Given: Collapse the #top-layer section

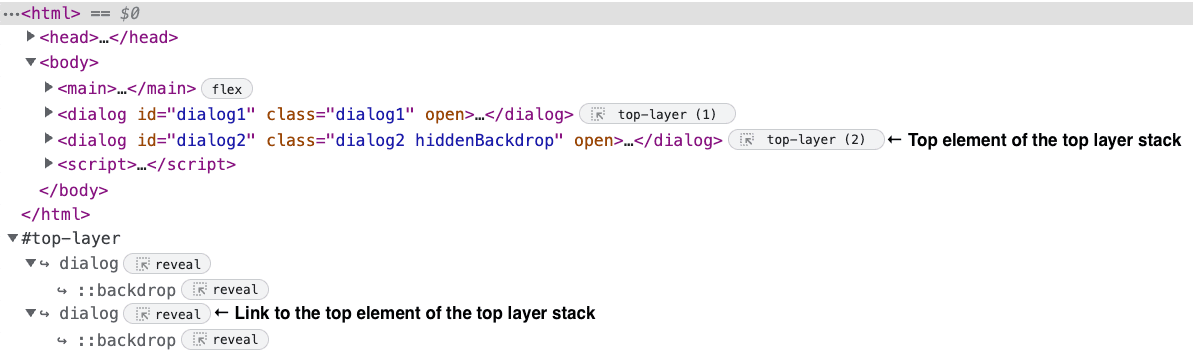Looking at the screenshot, I should 13,238.
